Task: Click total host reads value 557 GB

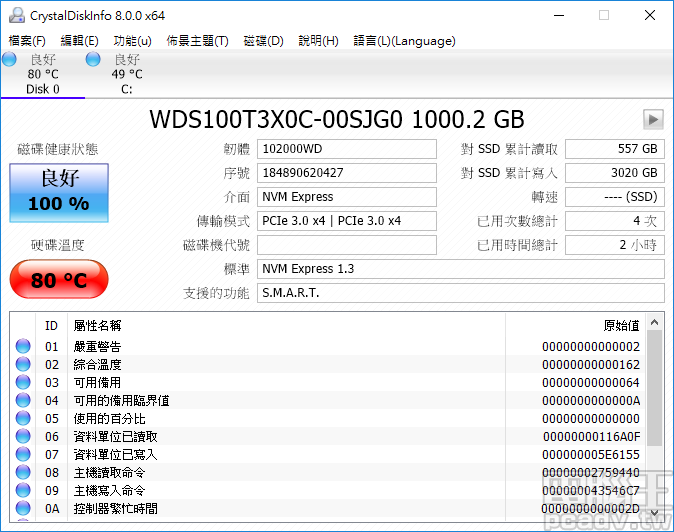Action: (615, 149)
